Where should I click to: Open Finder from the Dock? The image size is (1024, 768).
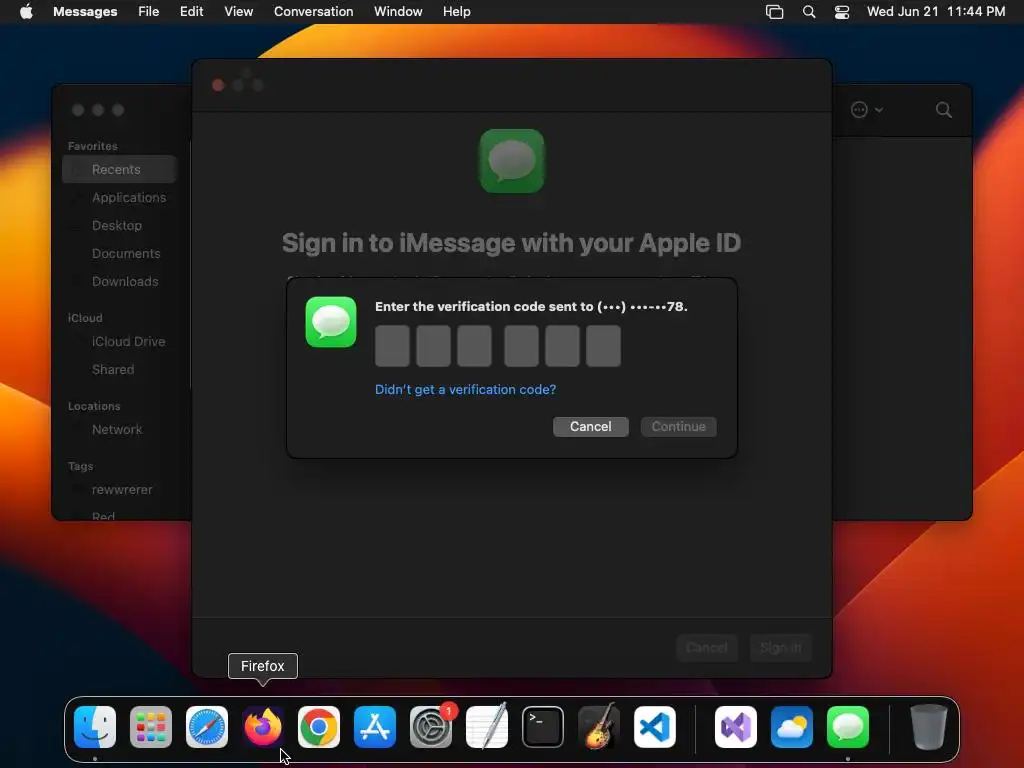(x=95, y=727)
